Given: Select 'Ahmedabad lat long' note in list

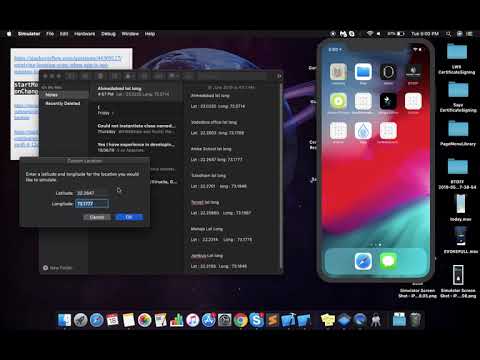Looking at the screenshot, I should 136,91.
